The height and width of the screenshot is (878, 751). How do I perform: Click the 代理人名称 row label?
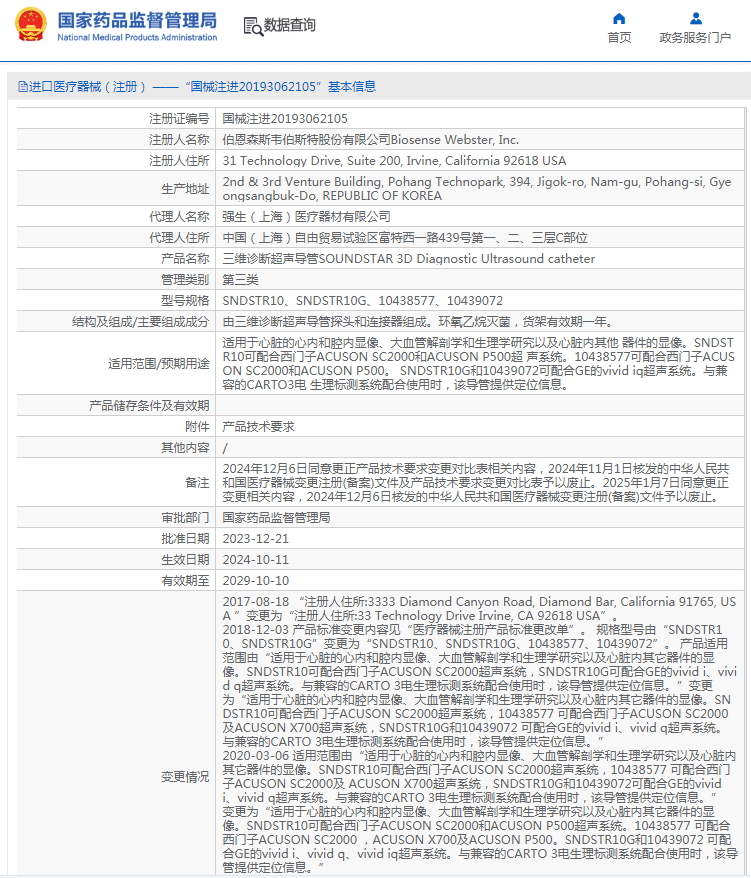tap(179, 217)
